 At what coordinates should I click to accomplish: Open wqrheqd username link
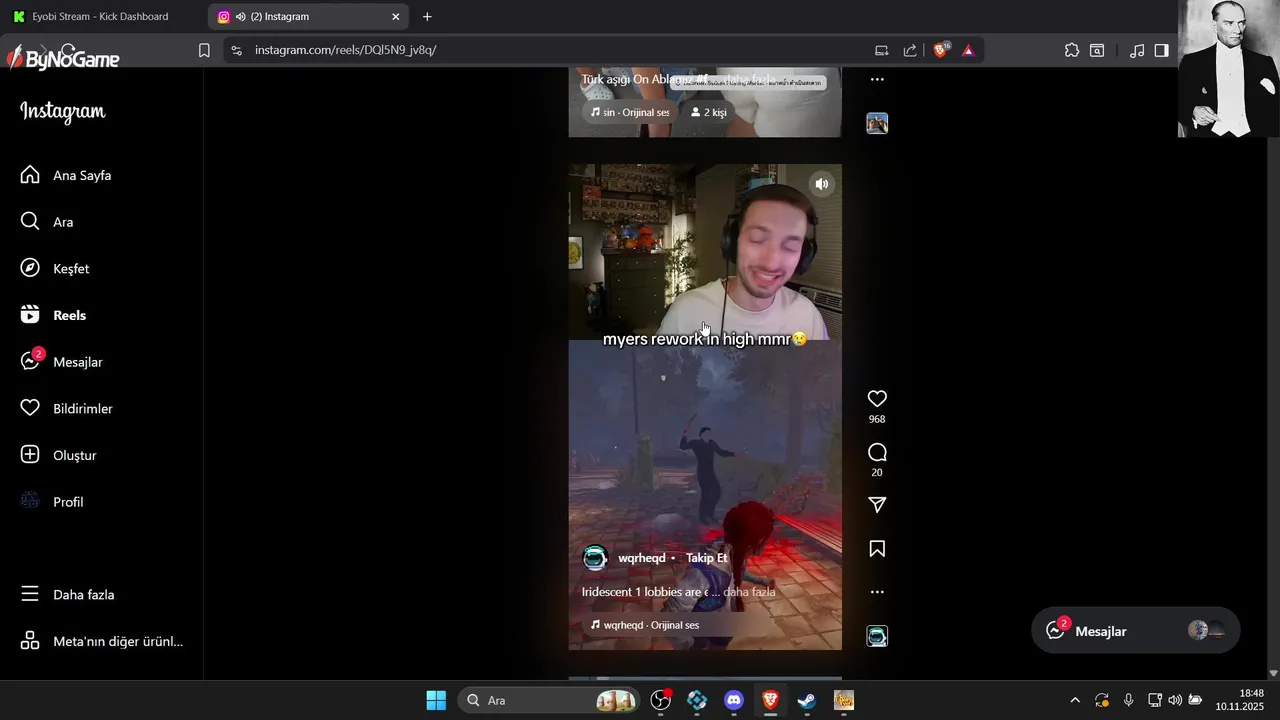[x=642, y=558]
